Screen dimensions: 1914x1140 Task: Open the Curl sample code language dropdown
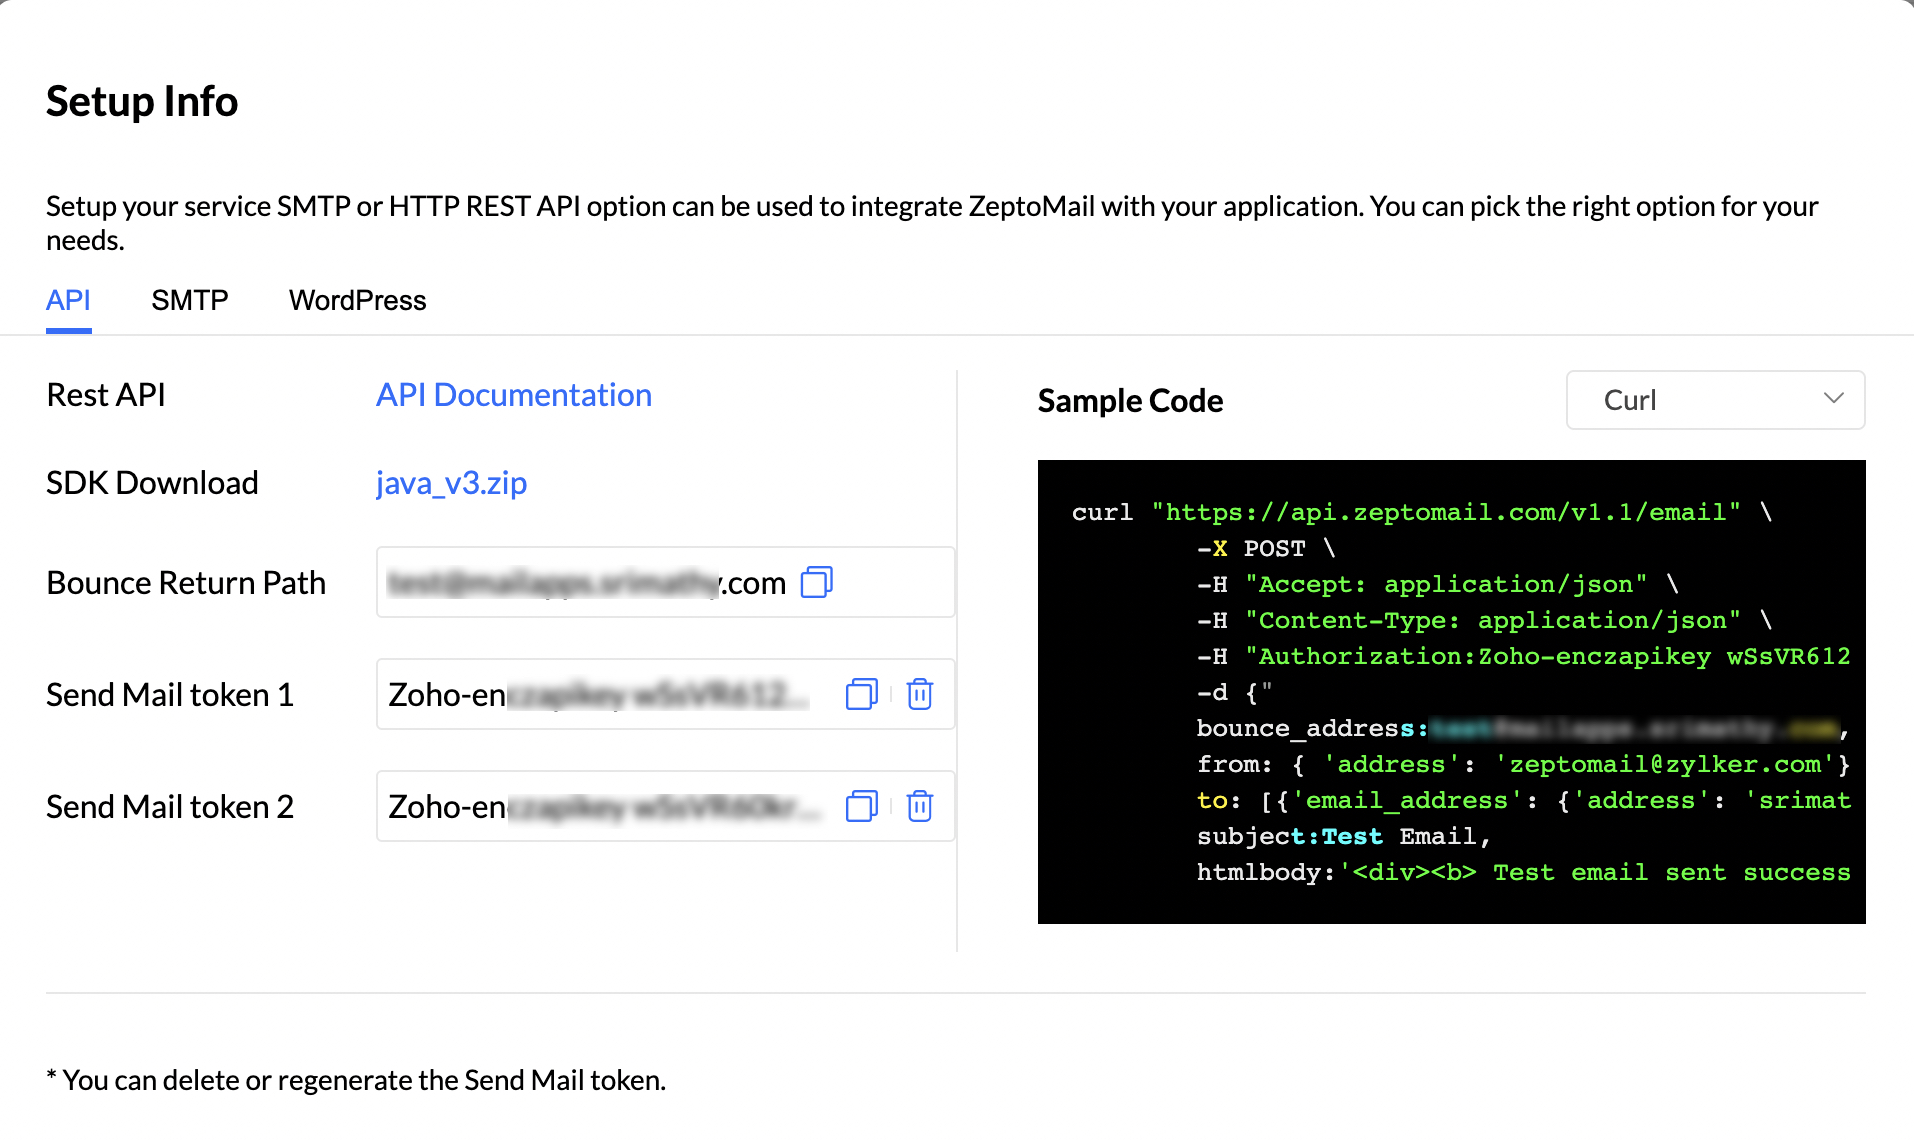point(1714,400)
